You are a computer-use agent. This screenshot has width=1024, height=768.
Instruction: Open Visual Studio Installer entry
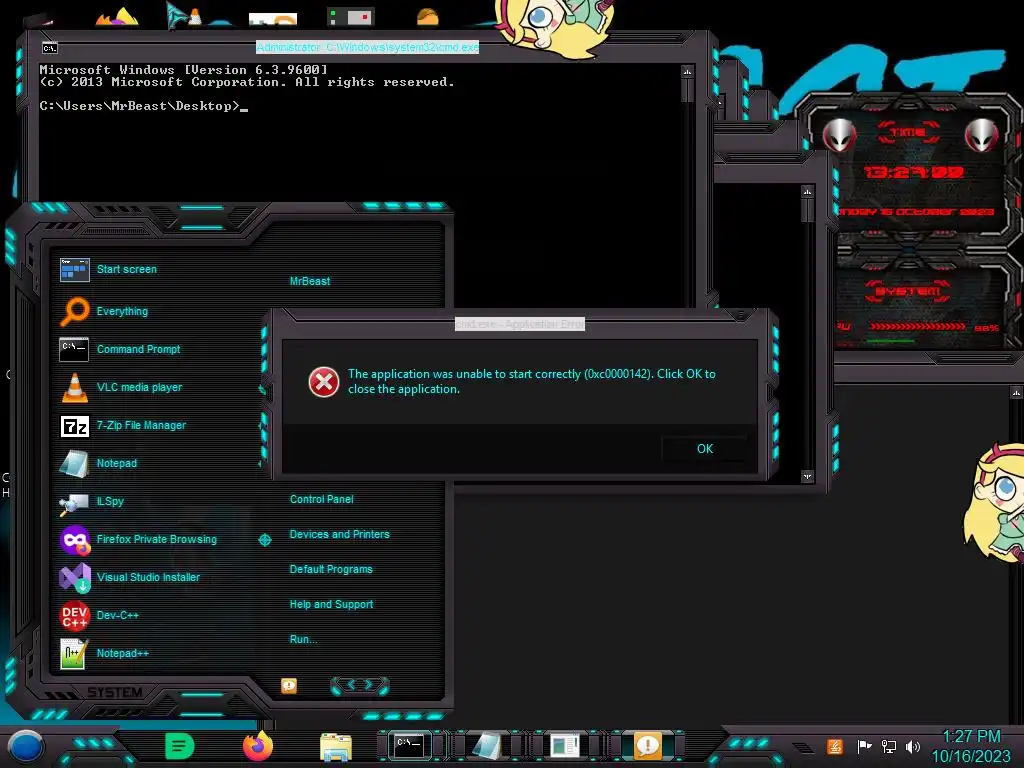click(129, 577)
